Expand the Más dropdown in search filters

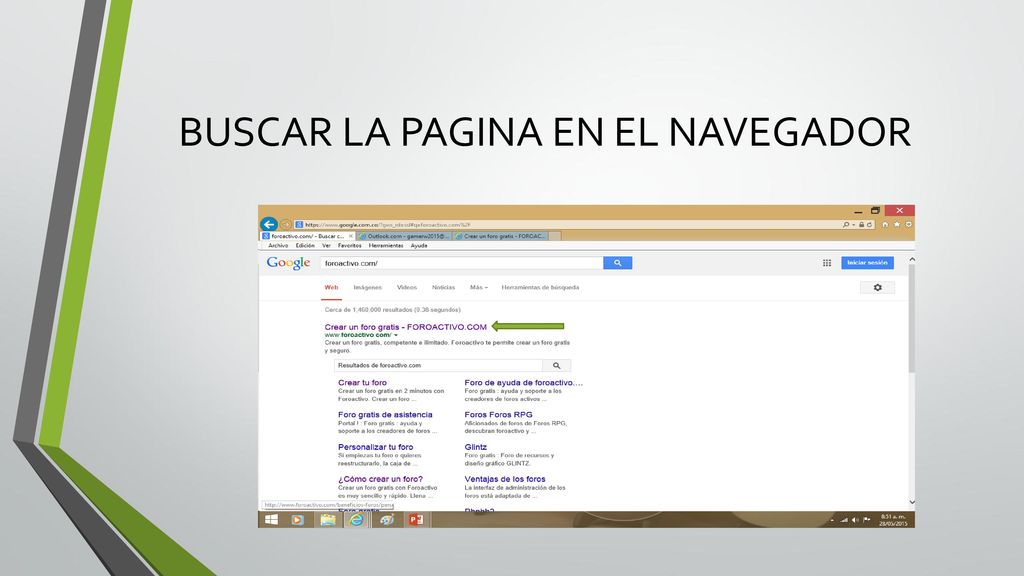tap(479, 287)
